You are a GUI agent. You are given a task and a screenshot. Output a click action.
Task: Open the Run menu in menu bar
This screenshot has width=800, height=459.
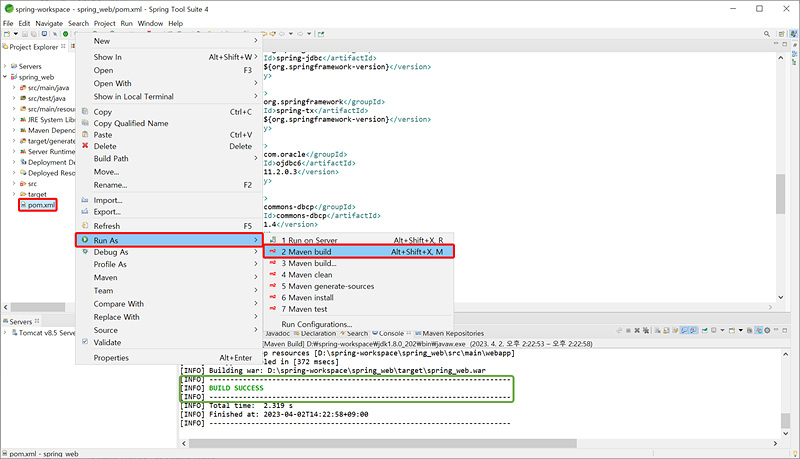127,23
